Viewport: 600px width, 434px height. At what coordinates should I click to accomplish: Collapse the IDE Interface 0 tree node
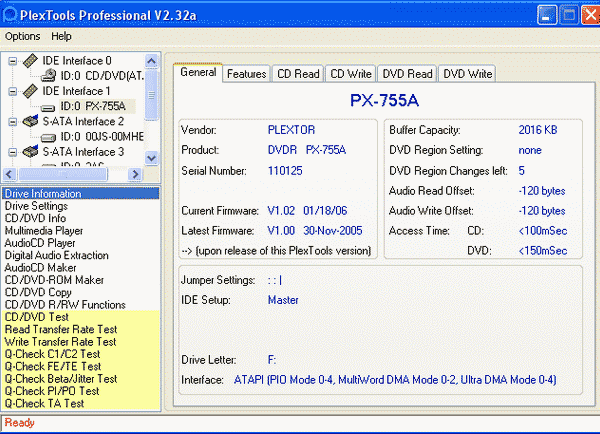13,61
